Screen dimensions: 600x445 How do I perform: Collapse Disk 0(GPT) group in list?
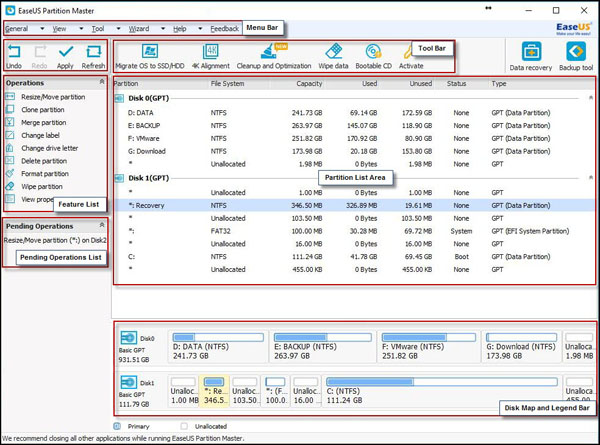pos(591,98)
